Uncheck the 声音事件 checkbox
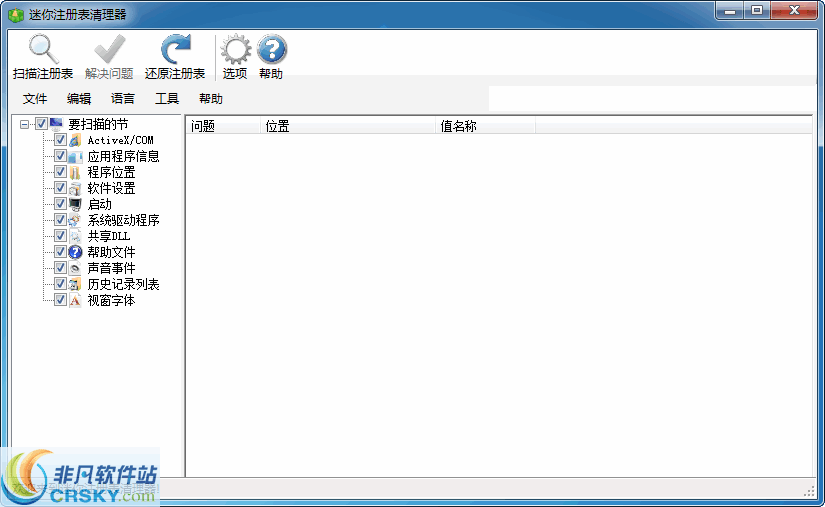The image size is (825, 507). pyautogui.click(x=61, y=268)
